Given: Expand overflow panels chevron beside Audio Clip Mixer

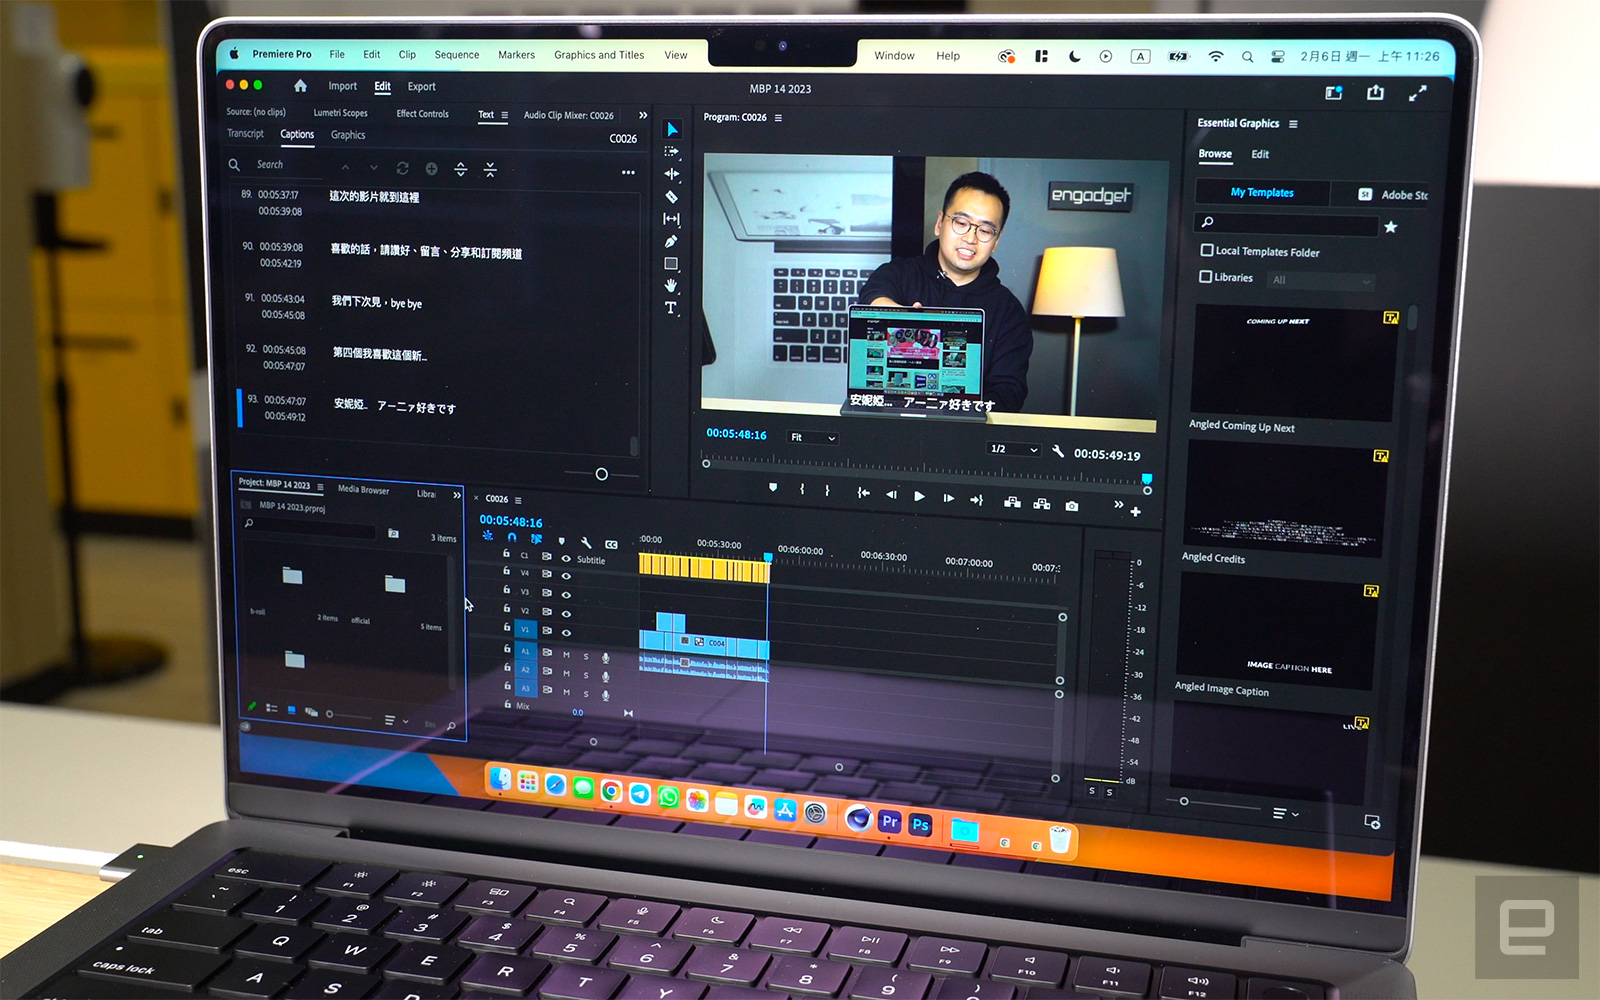Looking at the screenshot, I should pyautogui.click(x=643, y=116).
